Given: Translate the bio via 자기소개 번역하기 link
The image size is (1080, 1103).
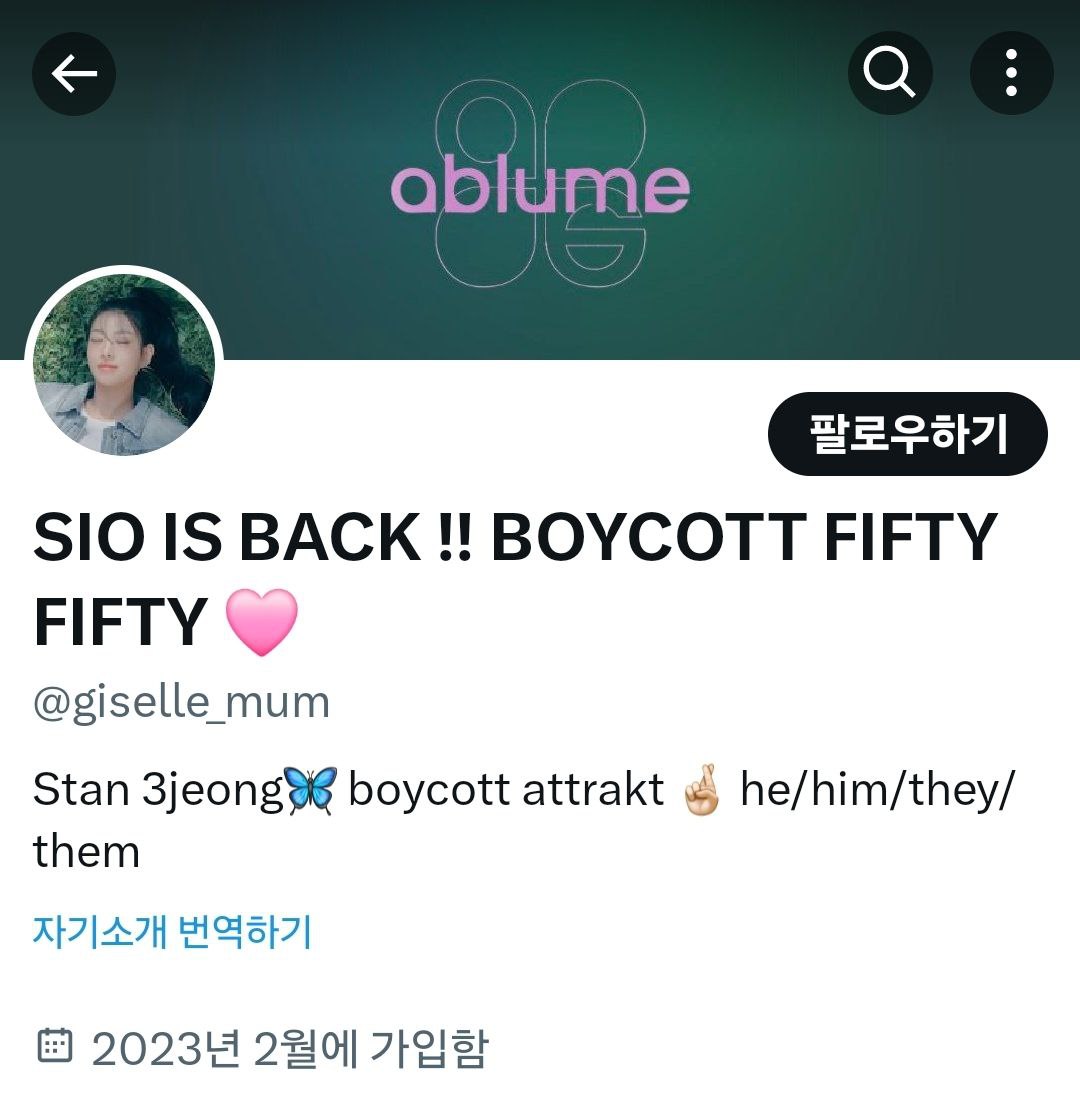Looking at the screenshot, I should pyautogui.click(x=172, y=932).
